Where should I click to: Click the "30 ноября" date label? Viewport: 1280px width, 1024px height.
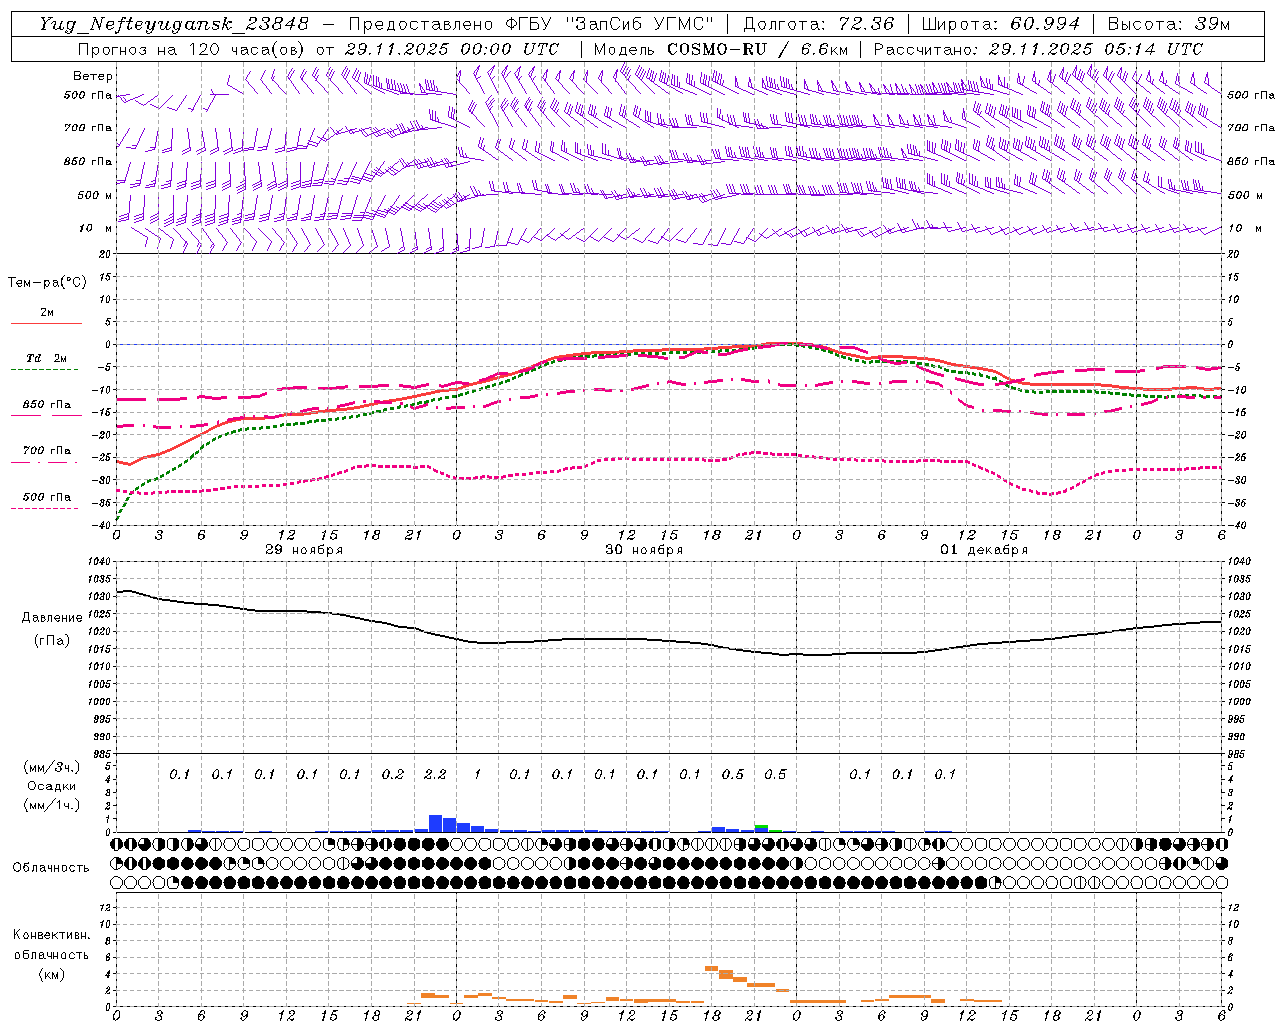[x=644, y=550]
